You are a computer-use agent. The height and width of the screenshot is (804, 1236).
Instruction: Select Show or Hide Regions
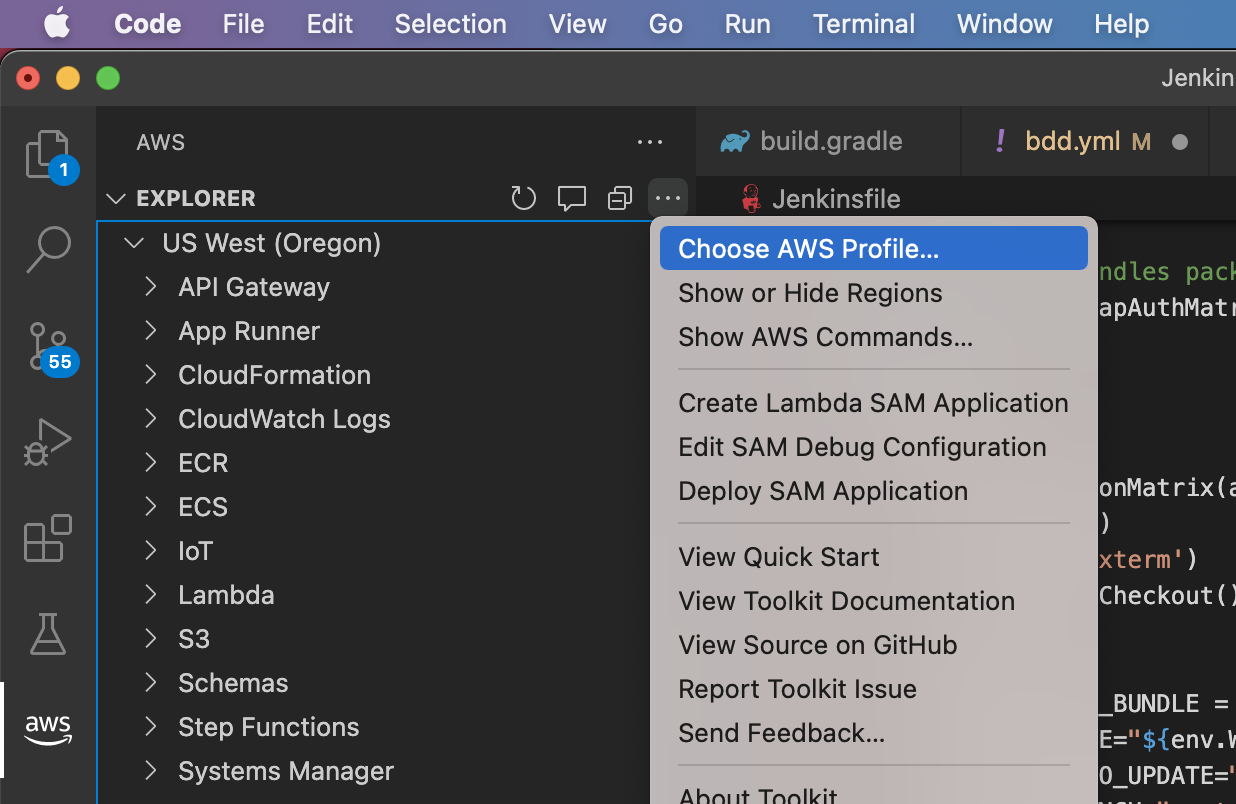[874, 293]
